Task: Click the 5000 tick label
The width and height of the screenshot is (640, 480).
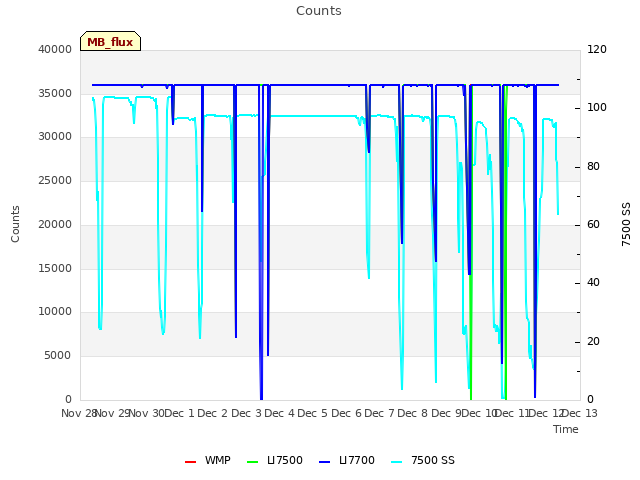Action: [58, 356]
